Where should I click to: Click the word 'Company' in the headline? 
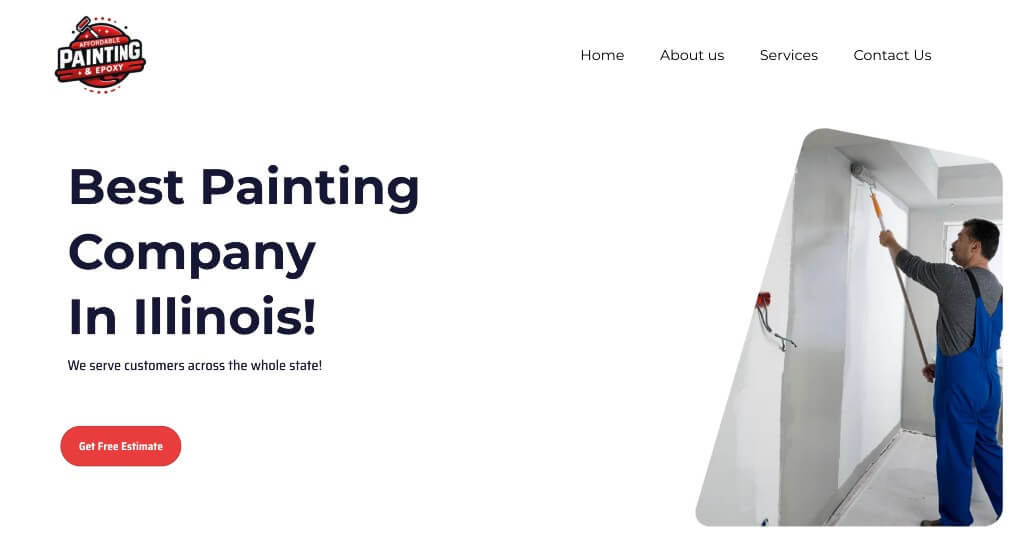point(192,253)
